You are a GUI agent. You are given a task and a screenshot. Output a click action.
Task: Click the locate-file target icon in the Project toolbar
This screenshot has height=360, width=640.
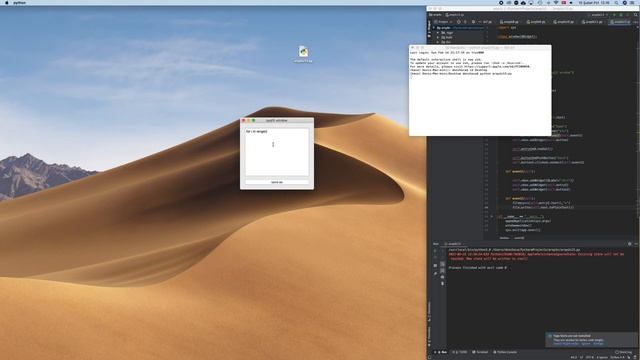[x=458, y=22]
